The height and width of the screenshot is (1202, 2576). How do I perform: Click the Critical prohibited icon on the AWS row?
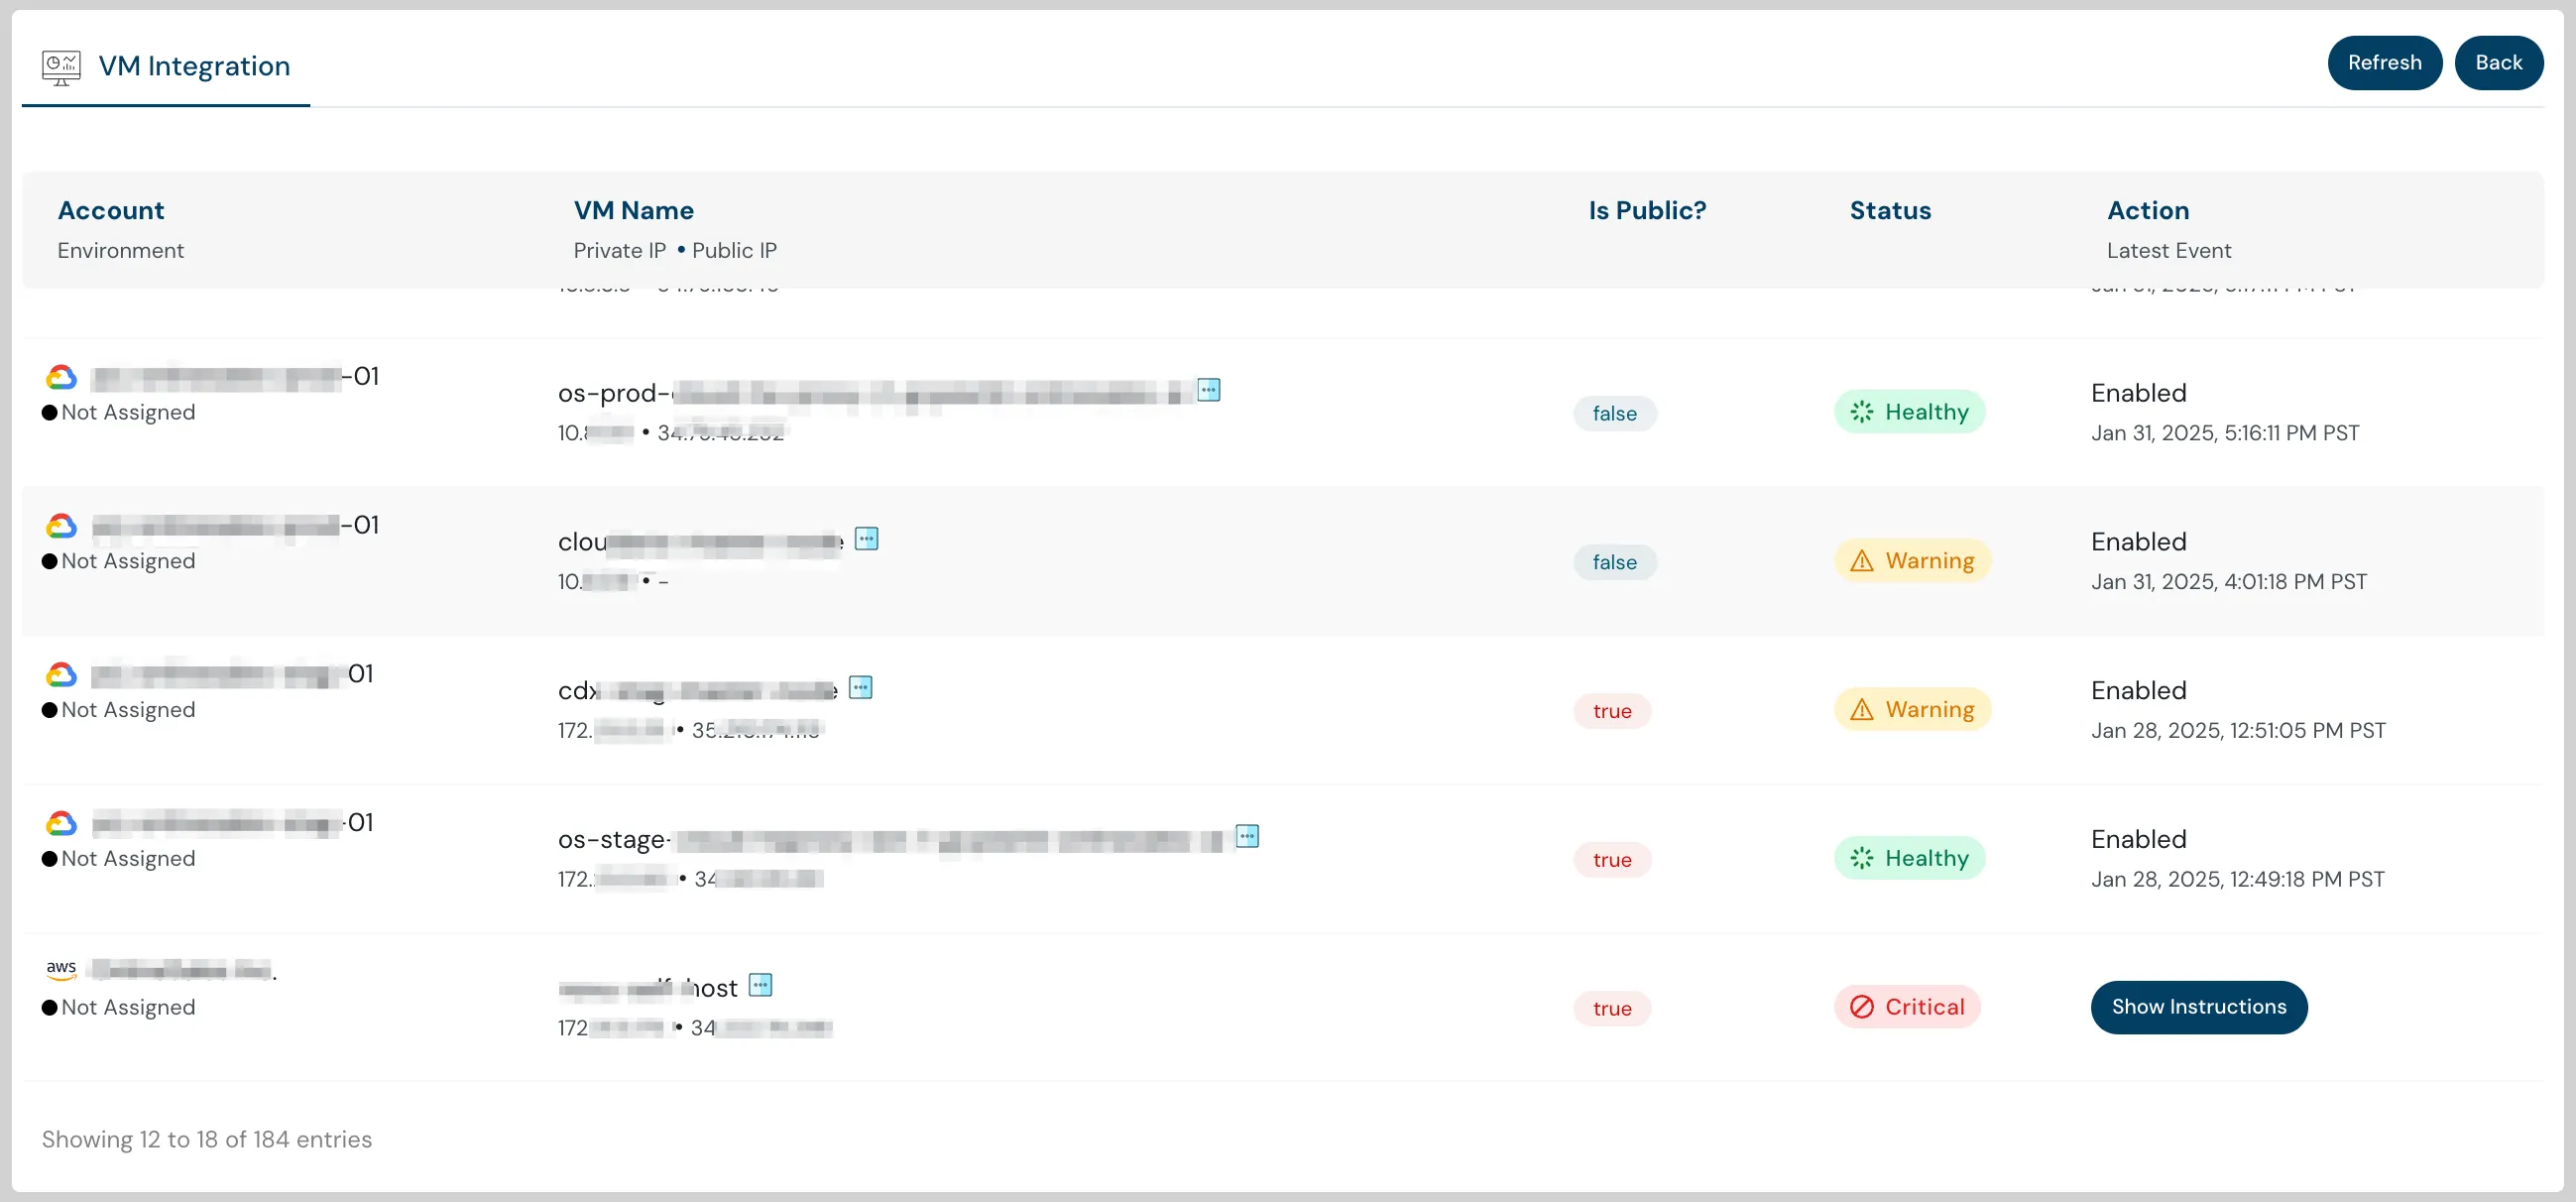point(1862,1008)
